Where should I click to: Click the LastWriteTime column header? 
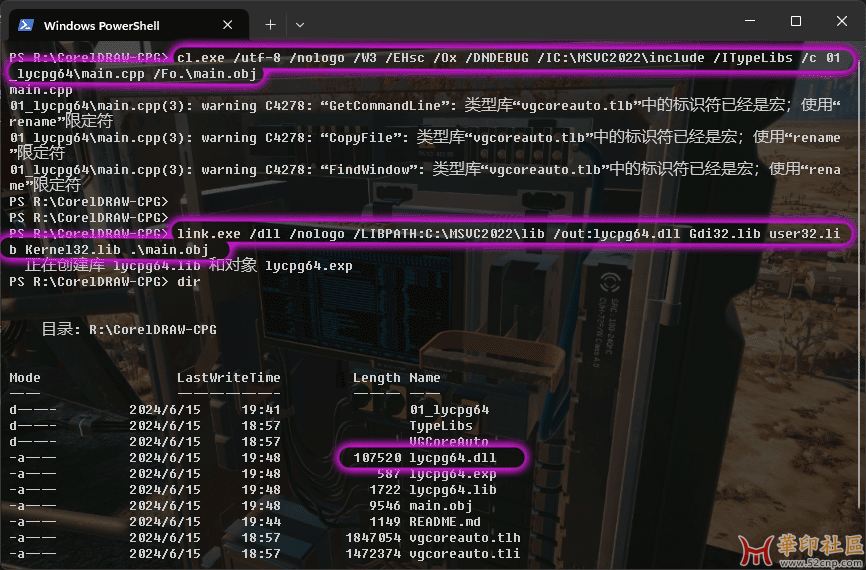(229, 378)
